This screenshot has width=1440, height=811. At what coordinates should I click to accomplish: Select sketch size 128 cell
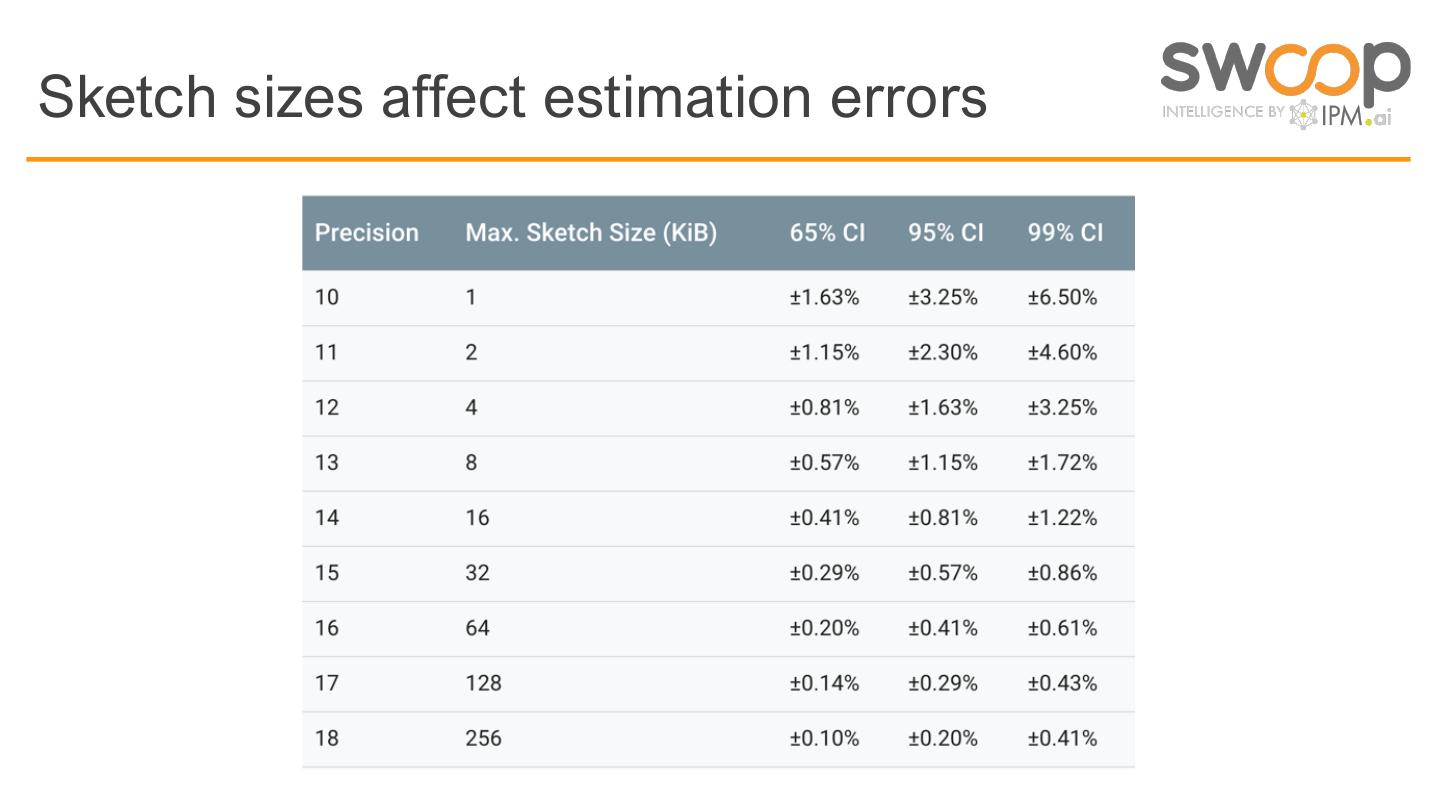click(483, 683)
